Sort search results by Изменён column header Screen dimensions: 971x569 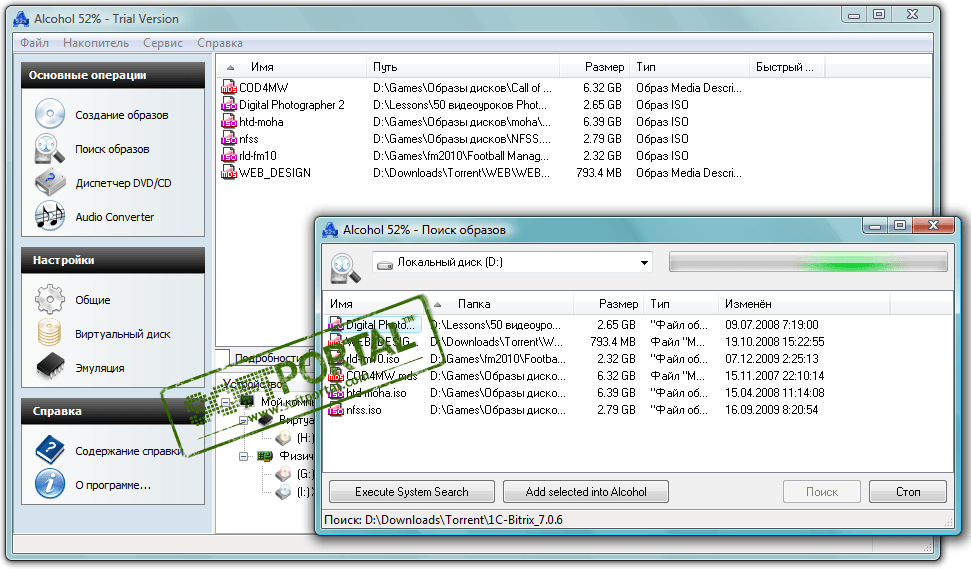(804, 304)
